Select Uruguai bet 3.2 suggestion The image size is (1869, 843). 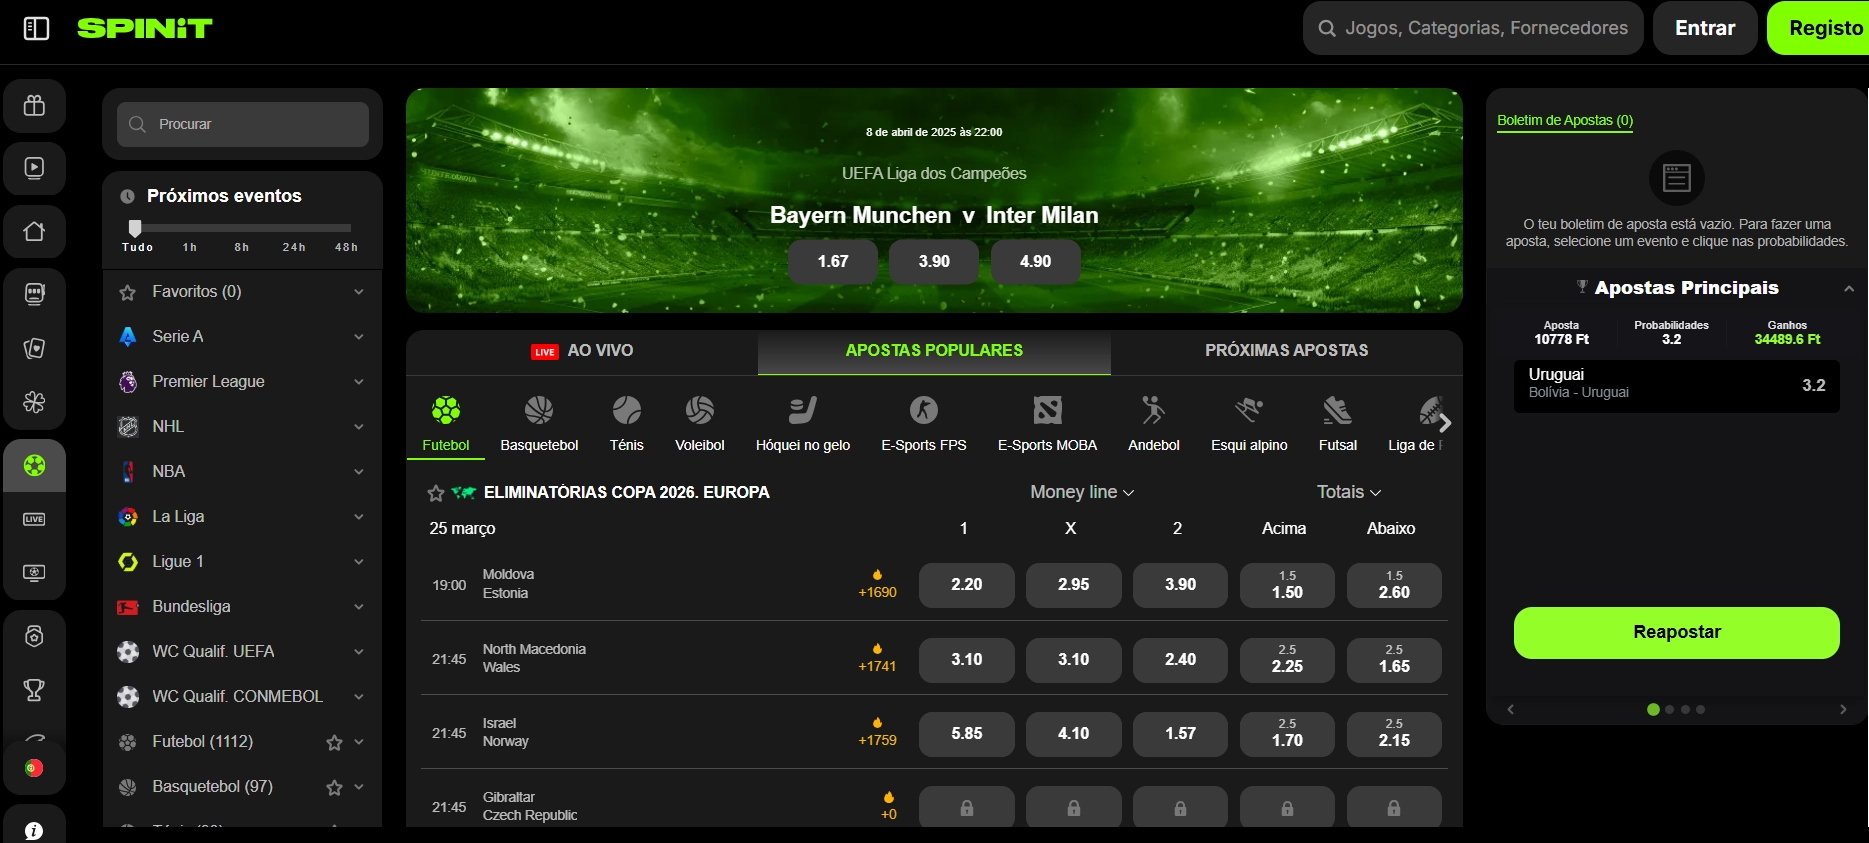click(x=1676, y=386)
